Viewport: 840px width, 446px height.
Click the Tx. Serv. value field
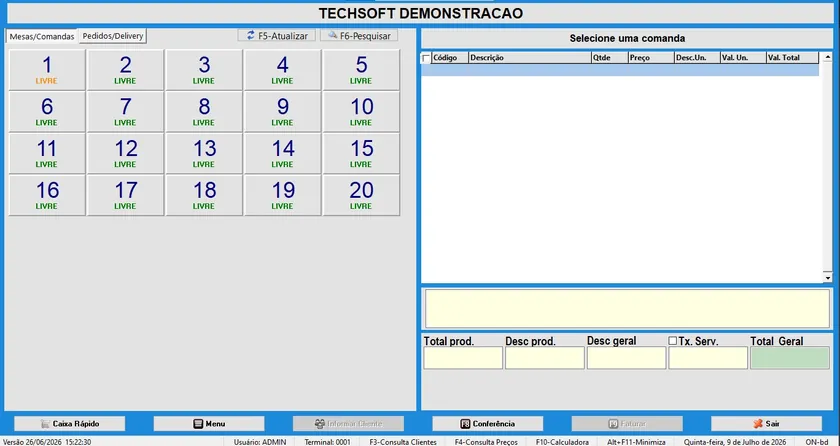click(x=708, y=358)
